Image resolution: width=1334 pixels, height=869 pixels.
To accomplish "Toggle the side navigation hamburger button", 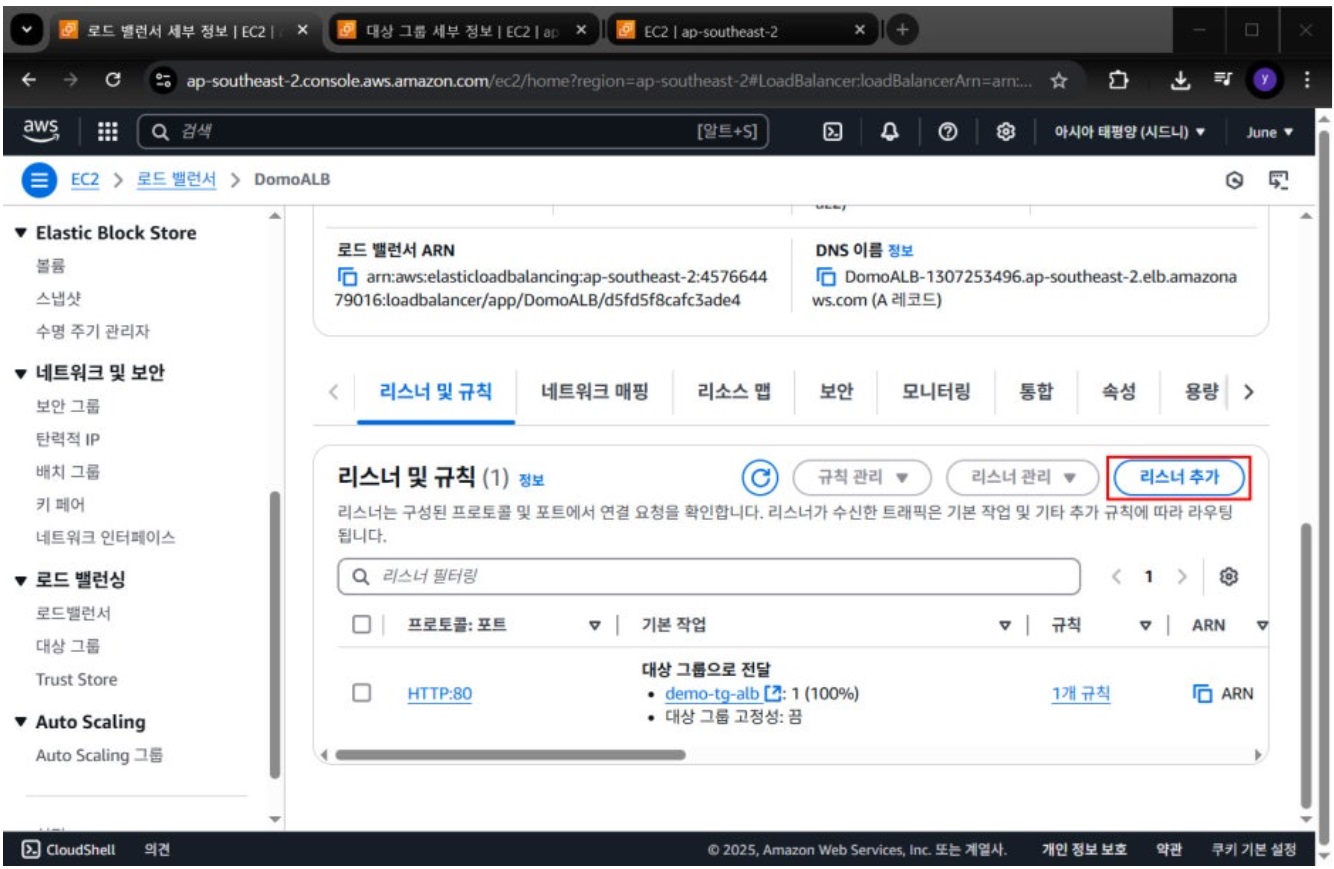I will (39, 180).
